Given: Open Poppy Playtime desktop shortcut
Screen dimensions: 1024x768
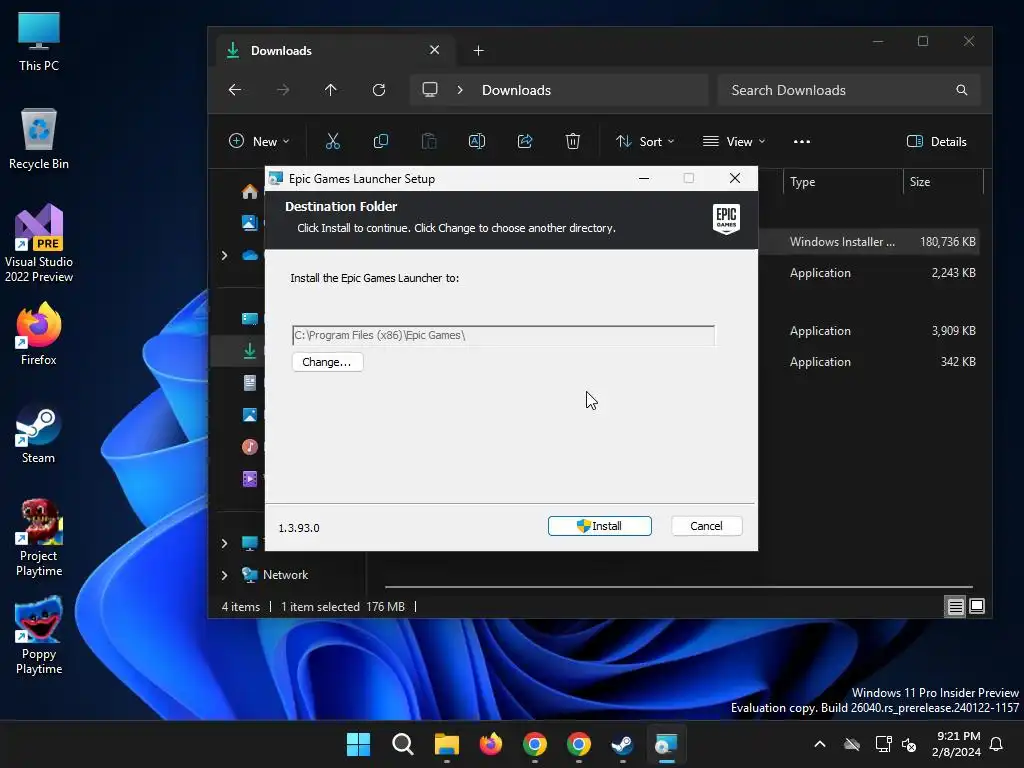Looking at the screenshot, I should (x=39, y=636).
